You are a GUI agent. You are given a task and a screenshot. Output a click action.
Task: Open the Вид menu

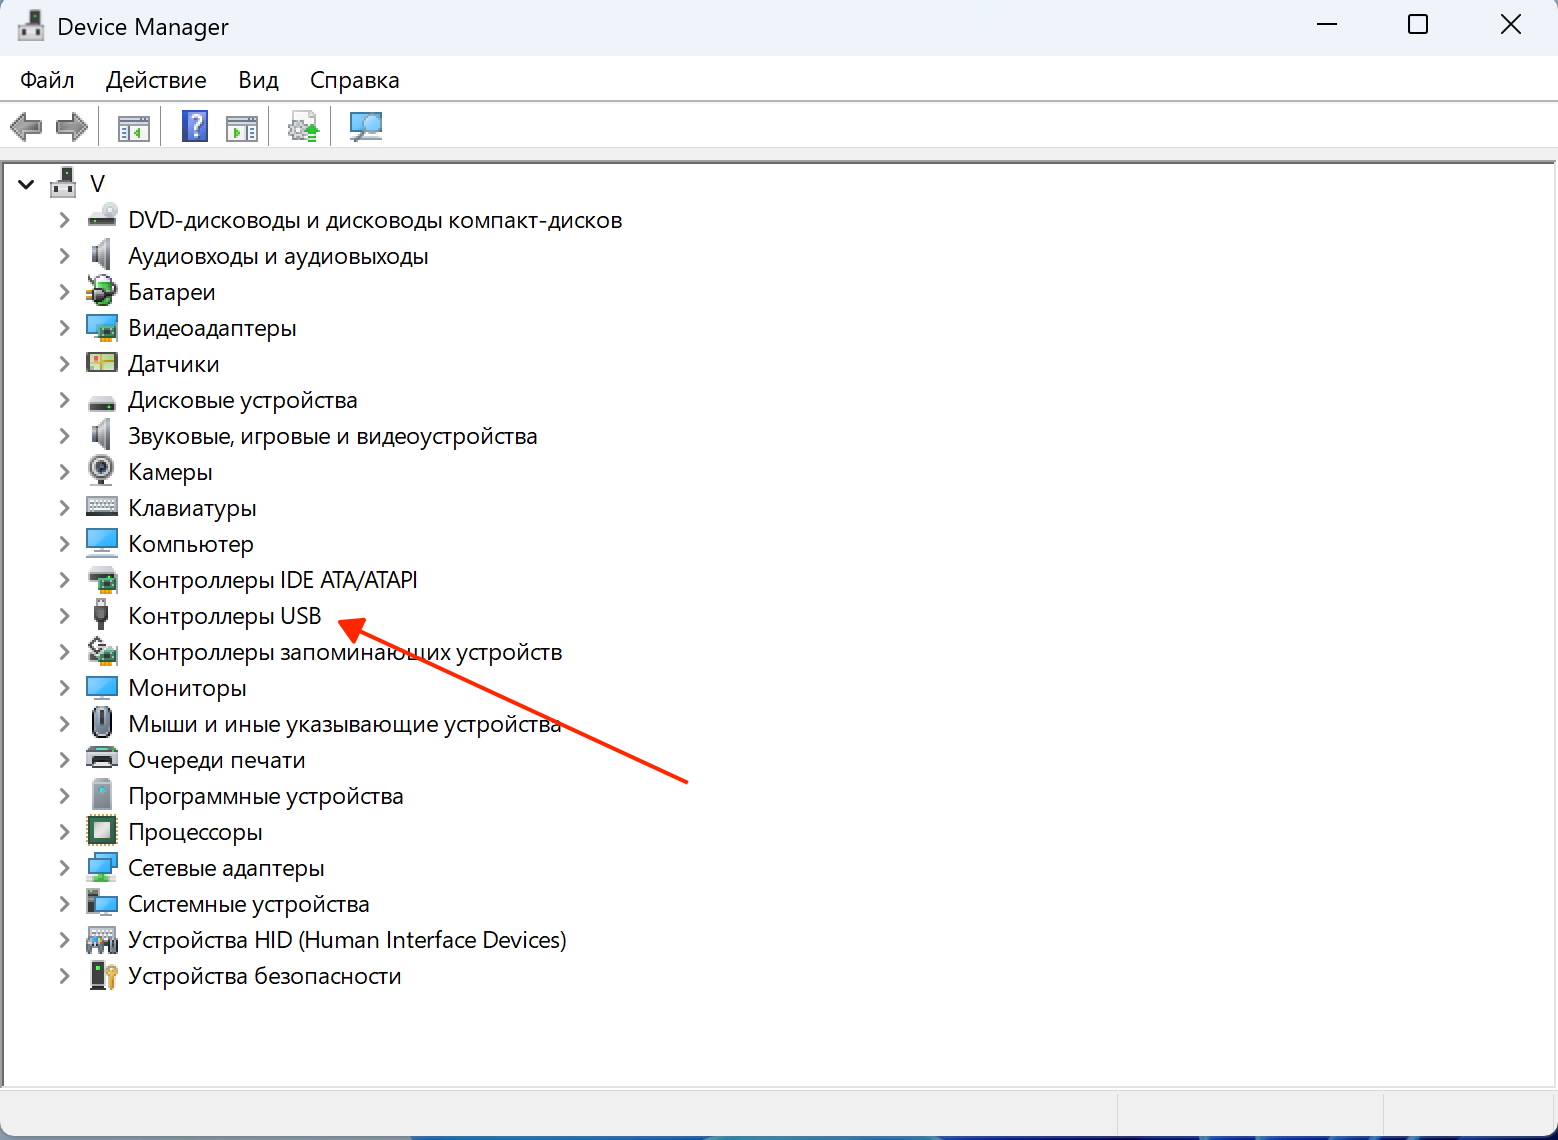pyautogui.click(x=258, y=80)
